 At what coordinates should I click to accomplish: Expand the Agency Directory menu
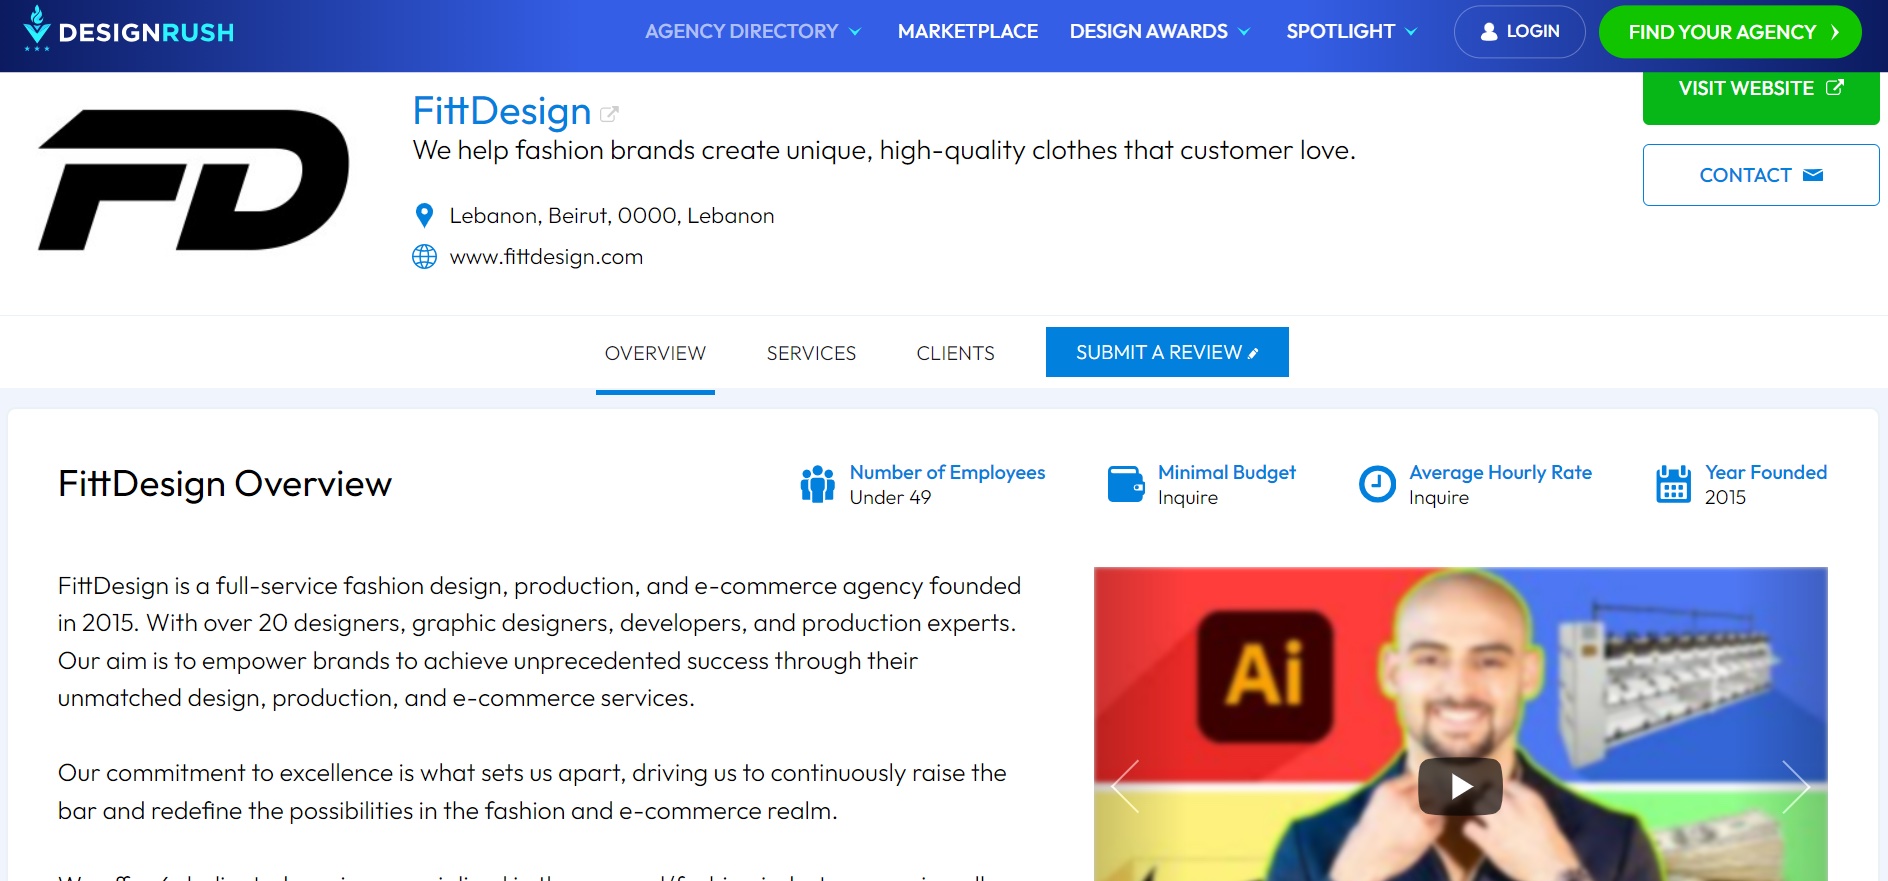tap(752, 31)
